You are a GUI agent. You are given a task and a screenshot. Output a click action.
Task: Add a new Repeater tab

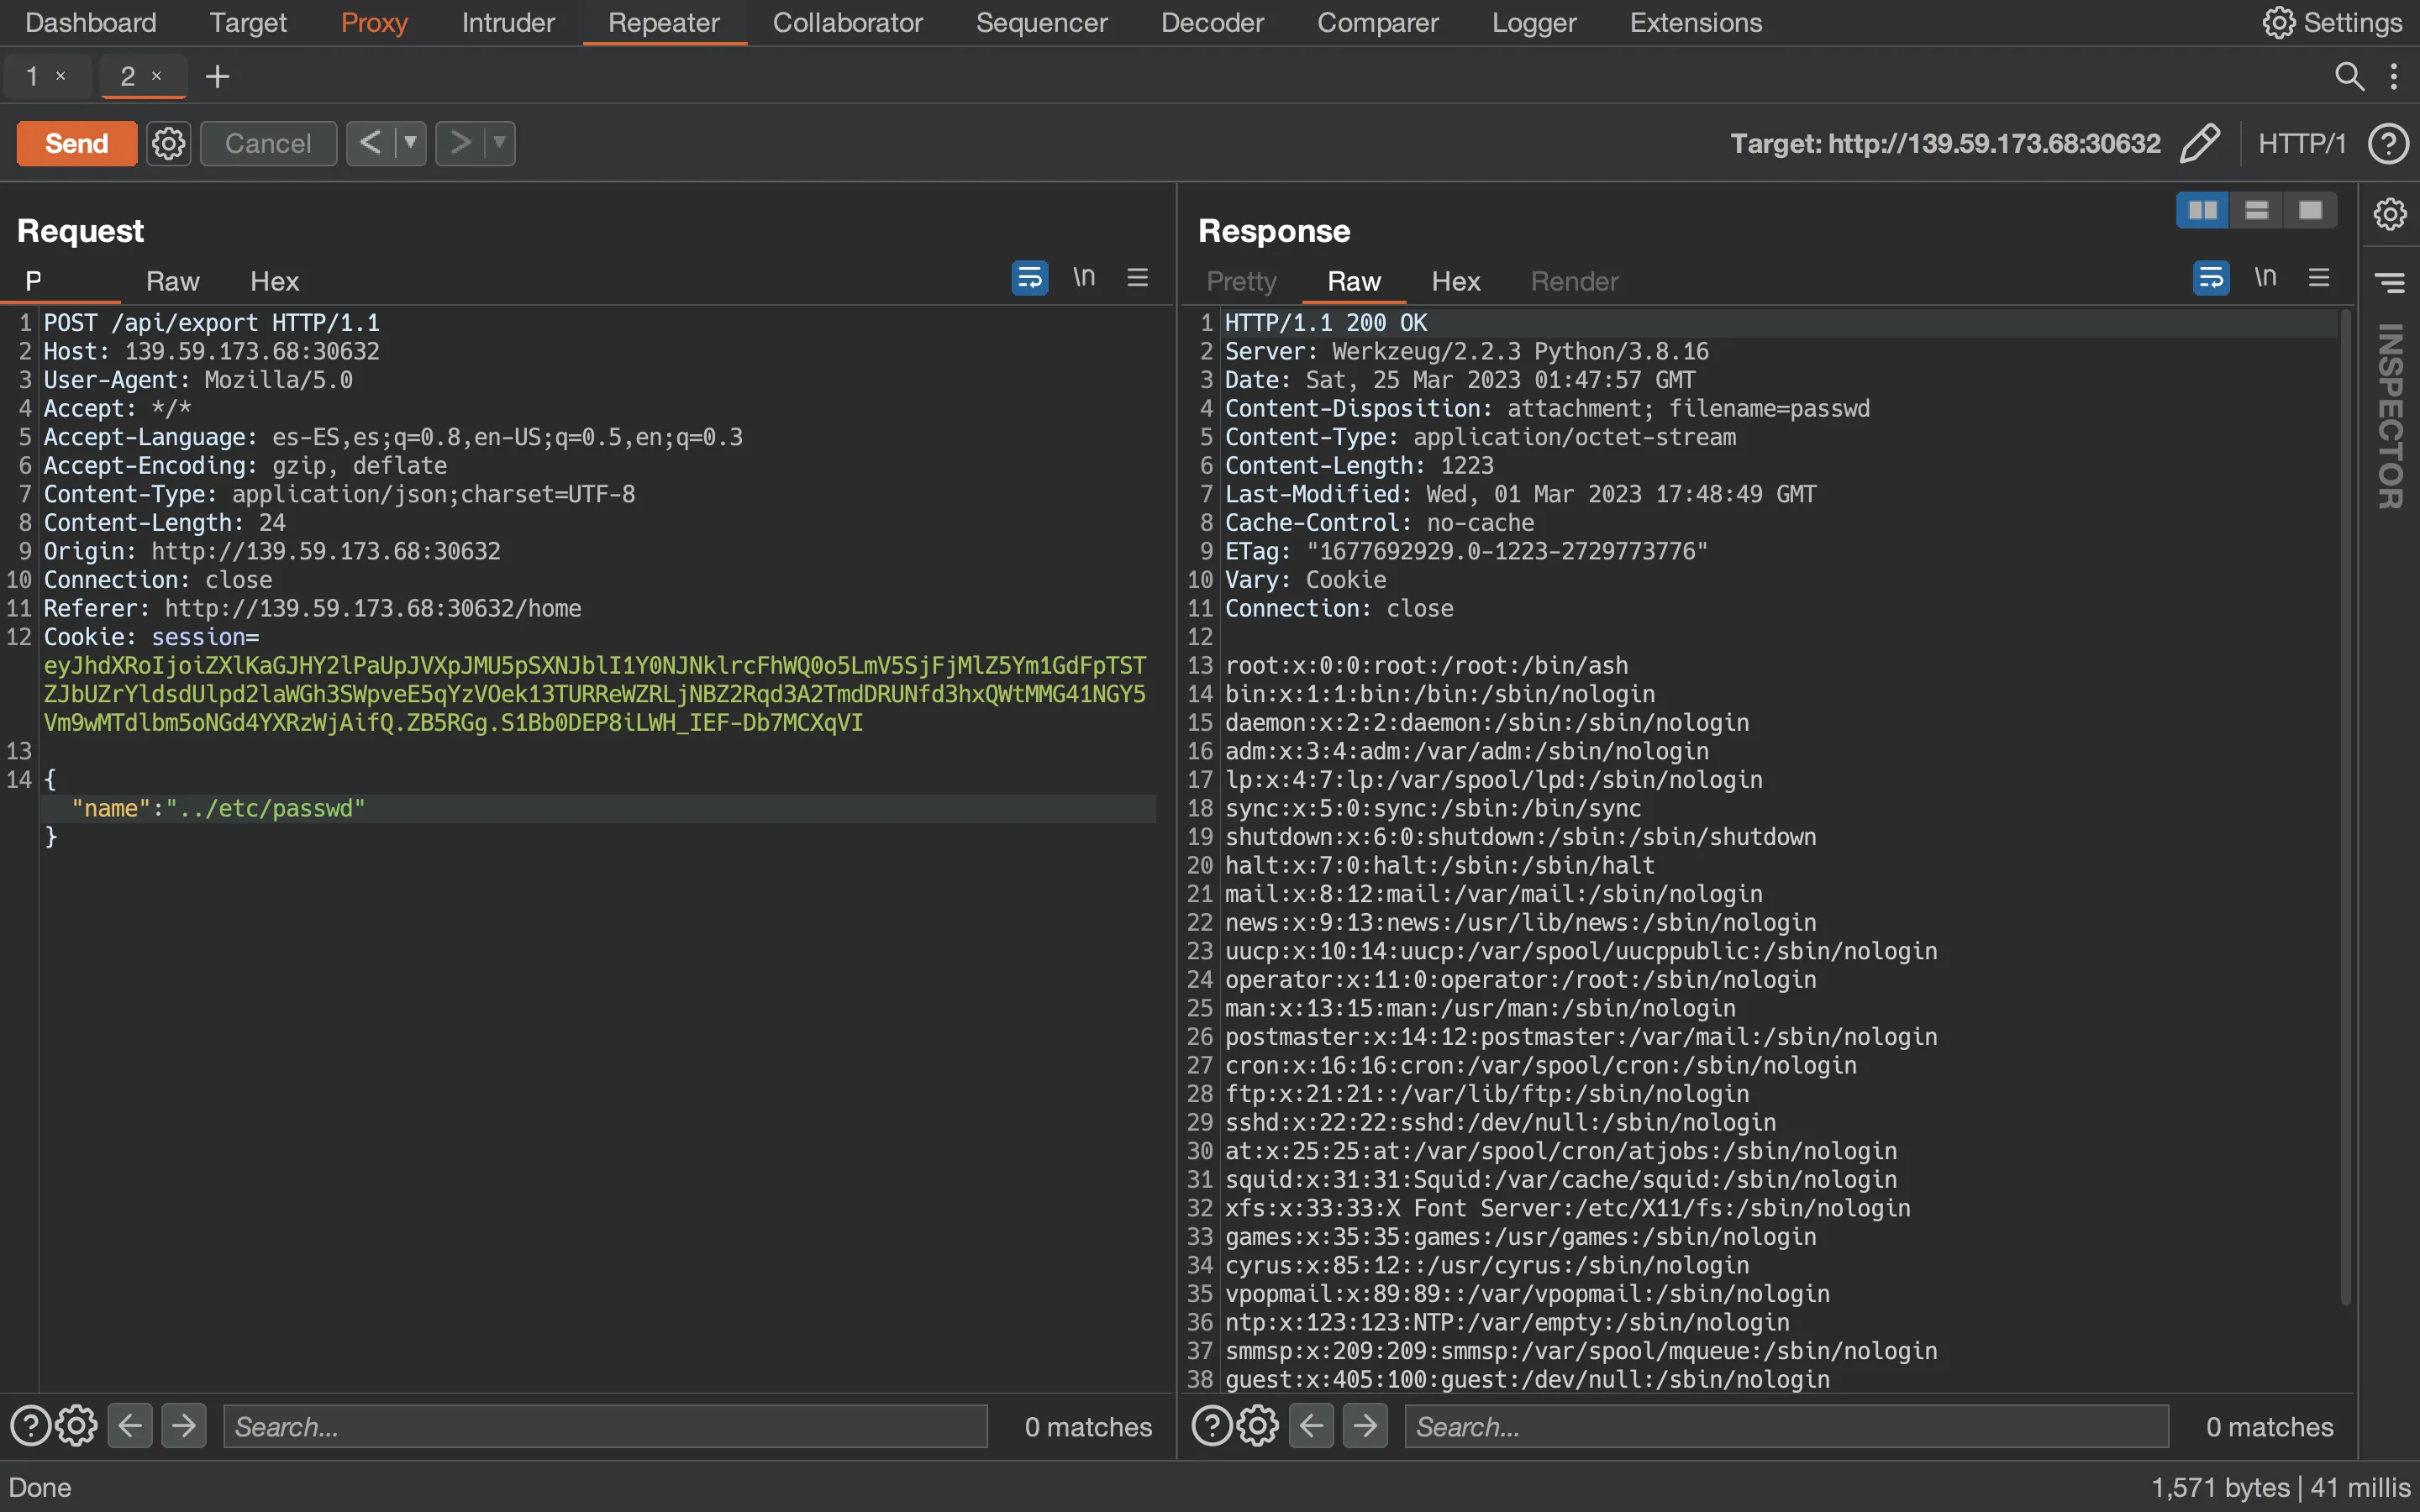click(x=217, y=76)
